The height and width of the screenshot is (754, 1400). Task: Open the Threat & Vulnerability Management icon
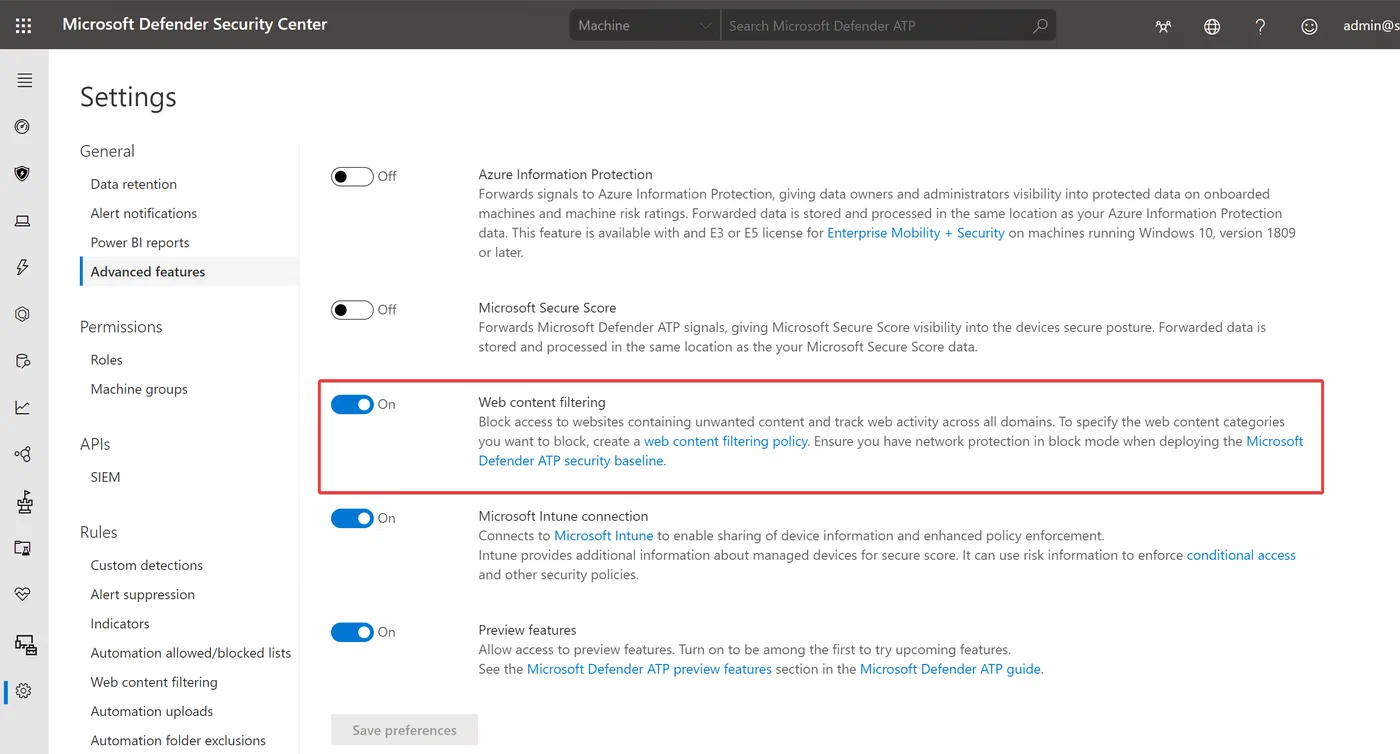(23, 501)
